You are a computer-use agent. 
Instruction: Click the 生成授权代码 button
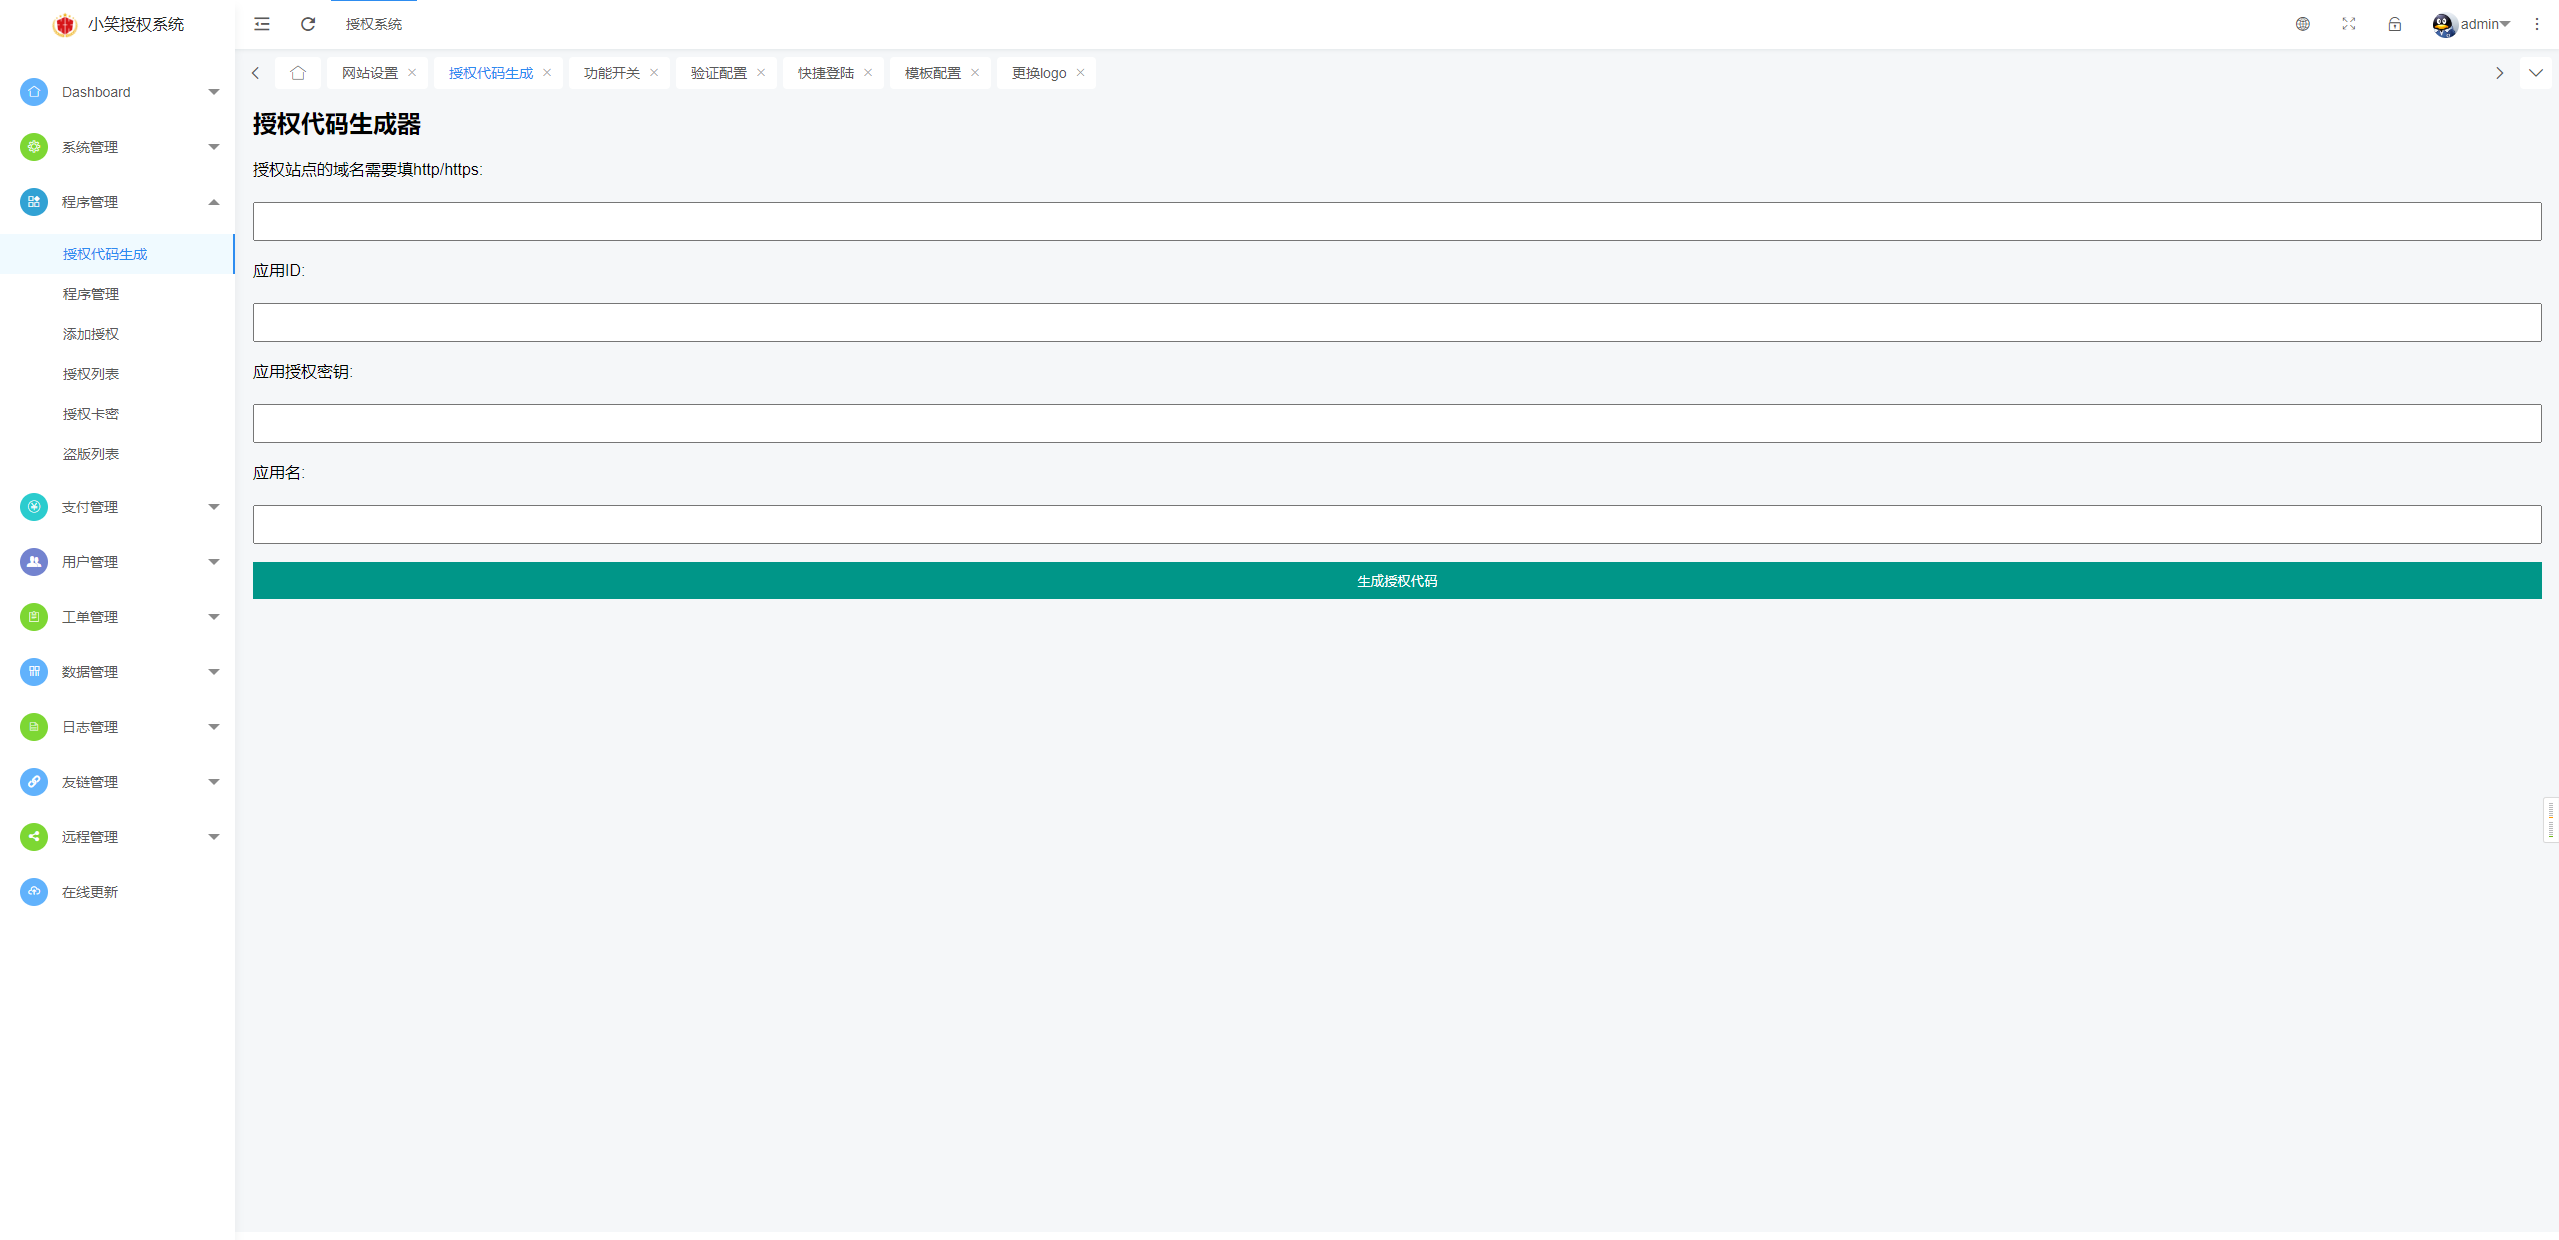[1396, 581]
